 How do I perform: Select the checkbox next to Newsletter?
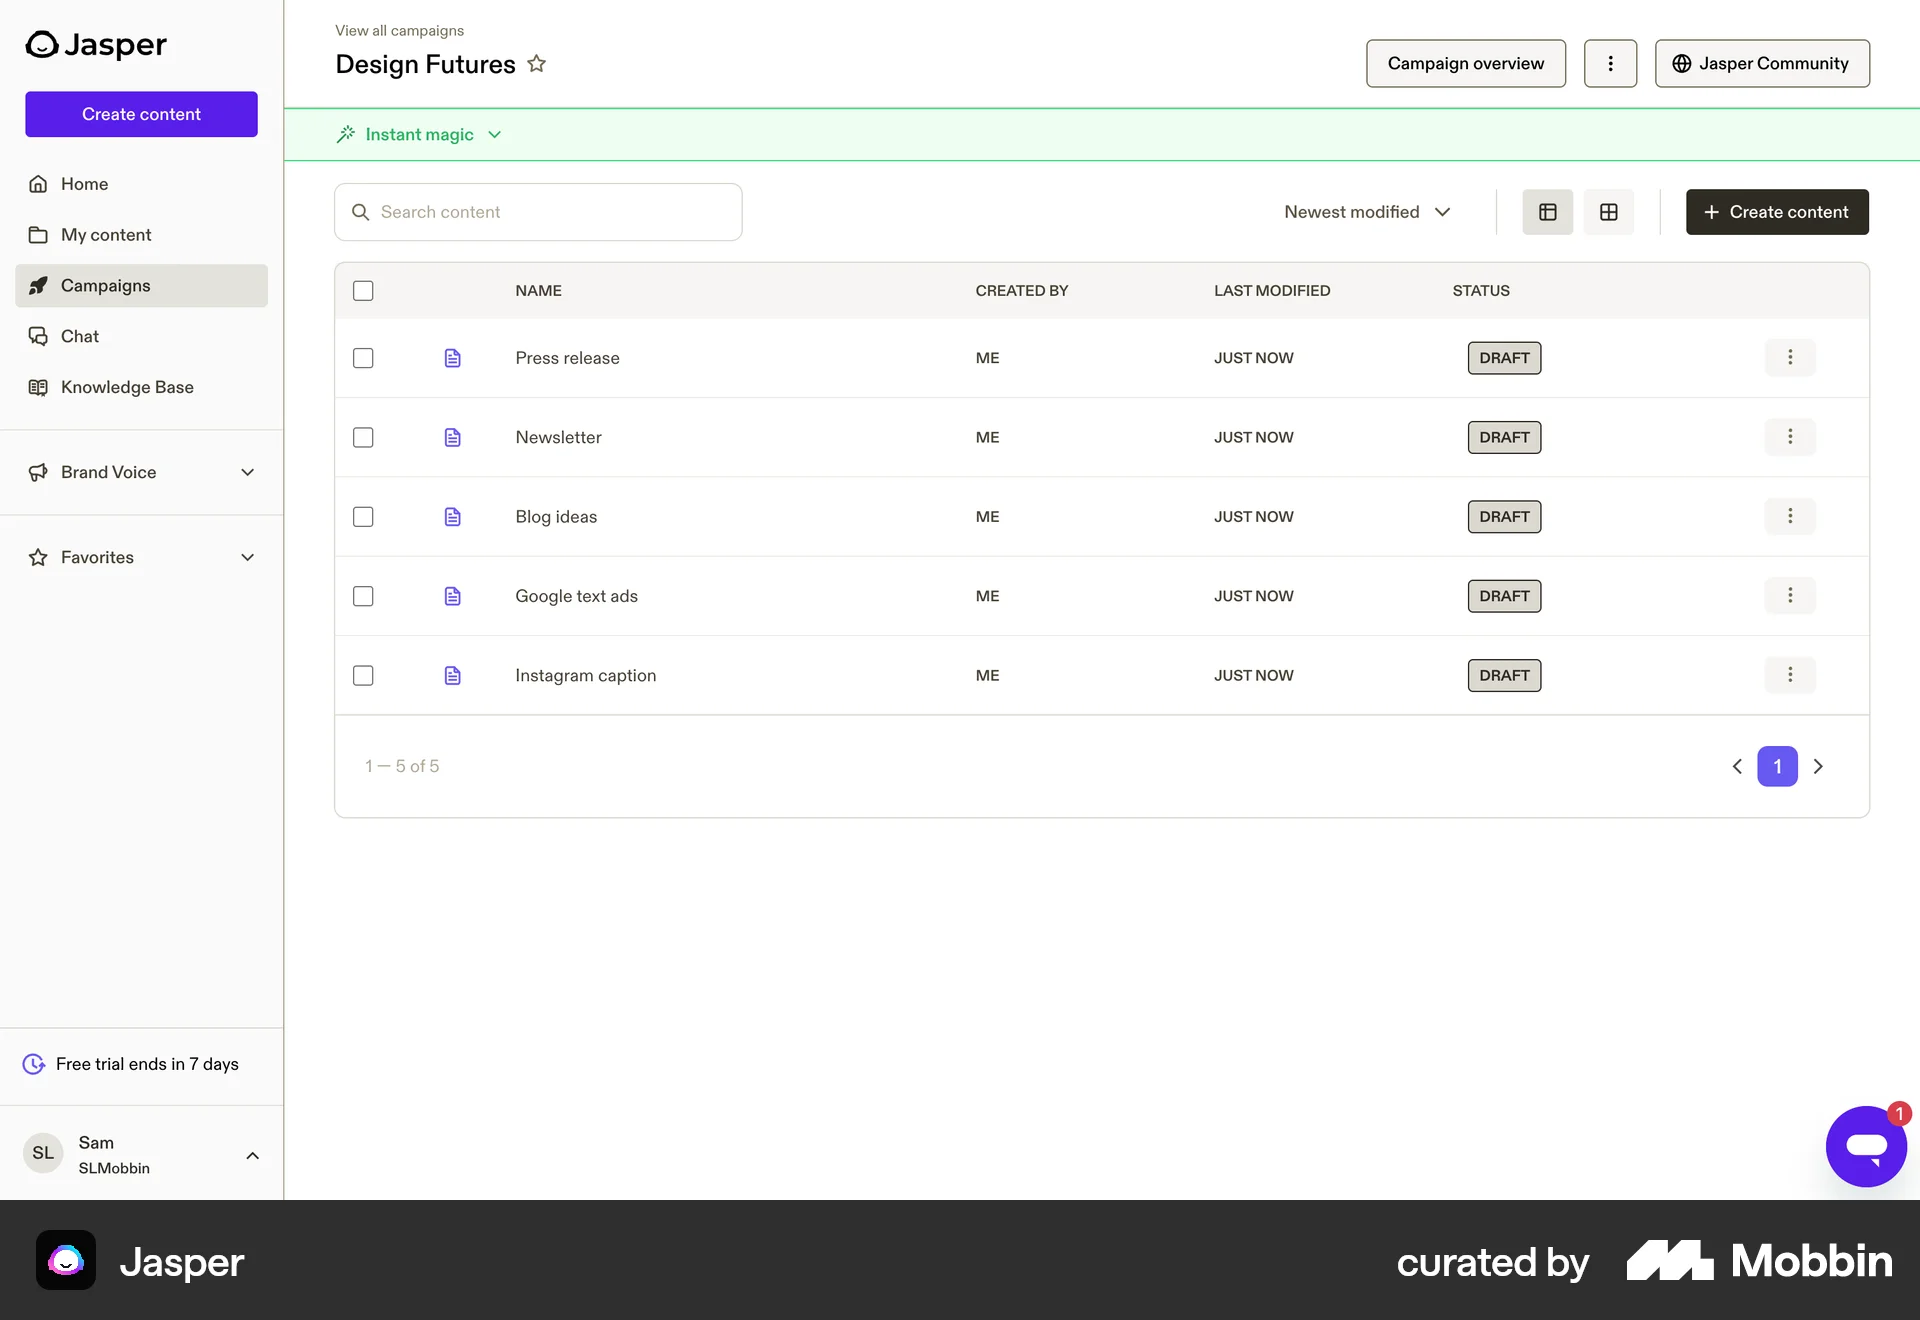pyautogui.click(x=363, y=437)
